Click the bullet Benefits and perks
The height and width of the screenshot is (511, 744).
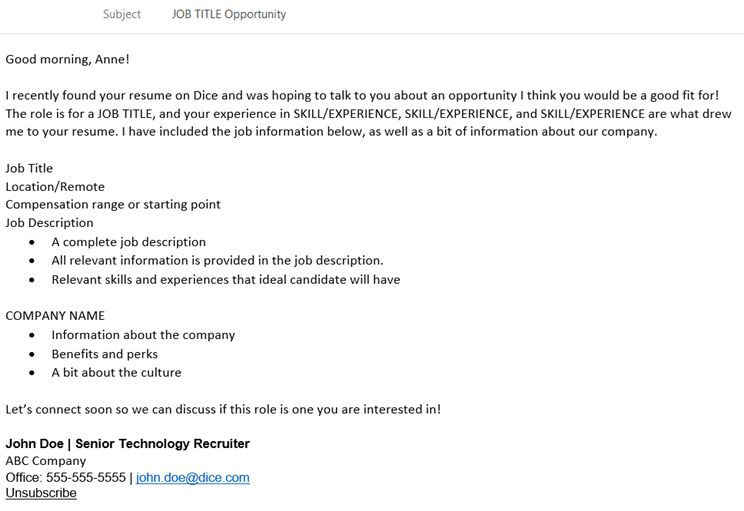tap(104, 354)
